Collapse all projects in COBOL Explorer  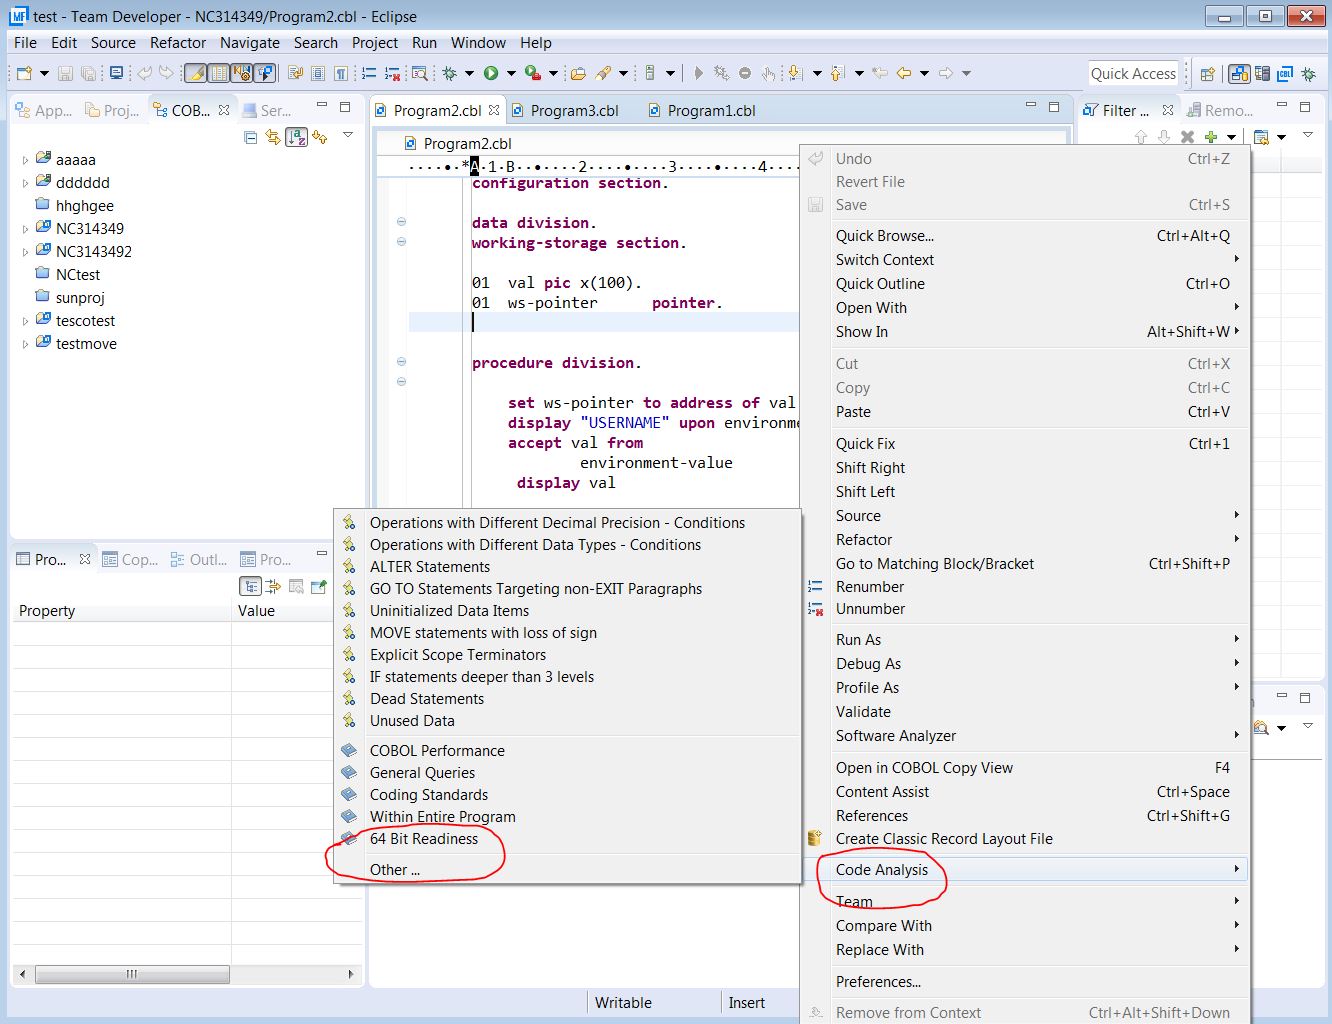(251, 137)
